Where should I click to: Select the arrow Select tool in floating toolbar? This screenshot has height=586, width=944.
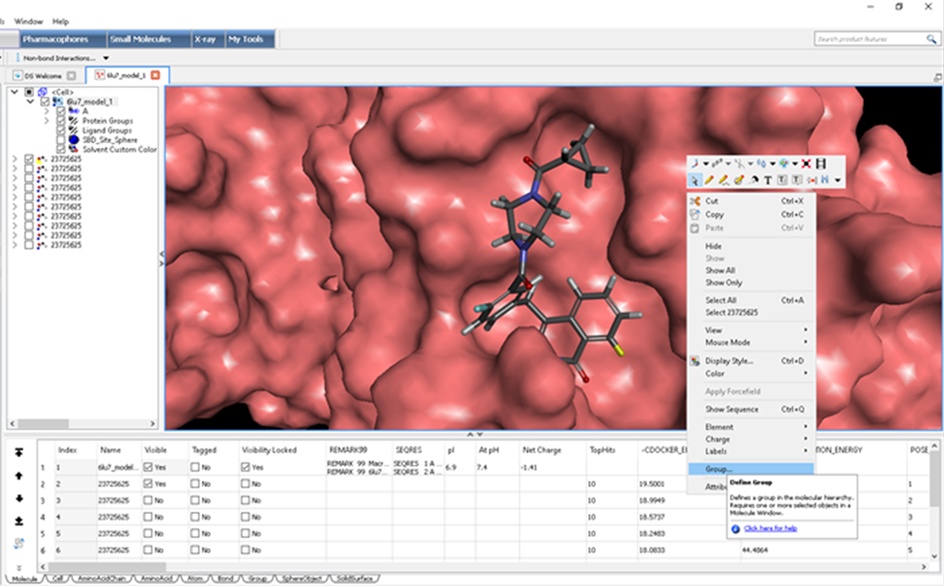click(695, 180)
